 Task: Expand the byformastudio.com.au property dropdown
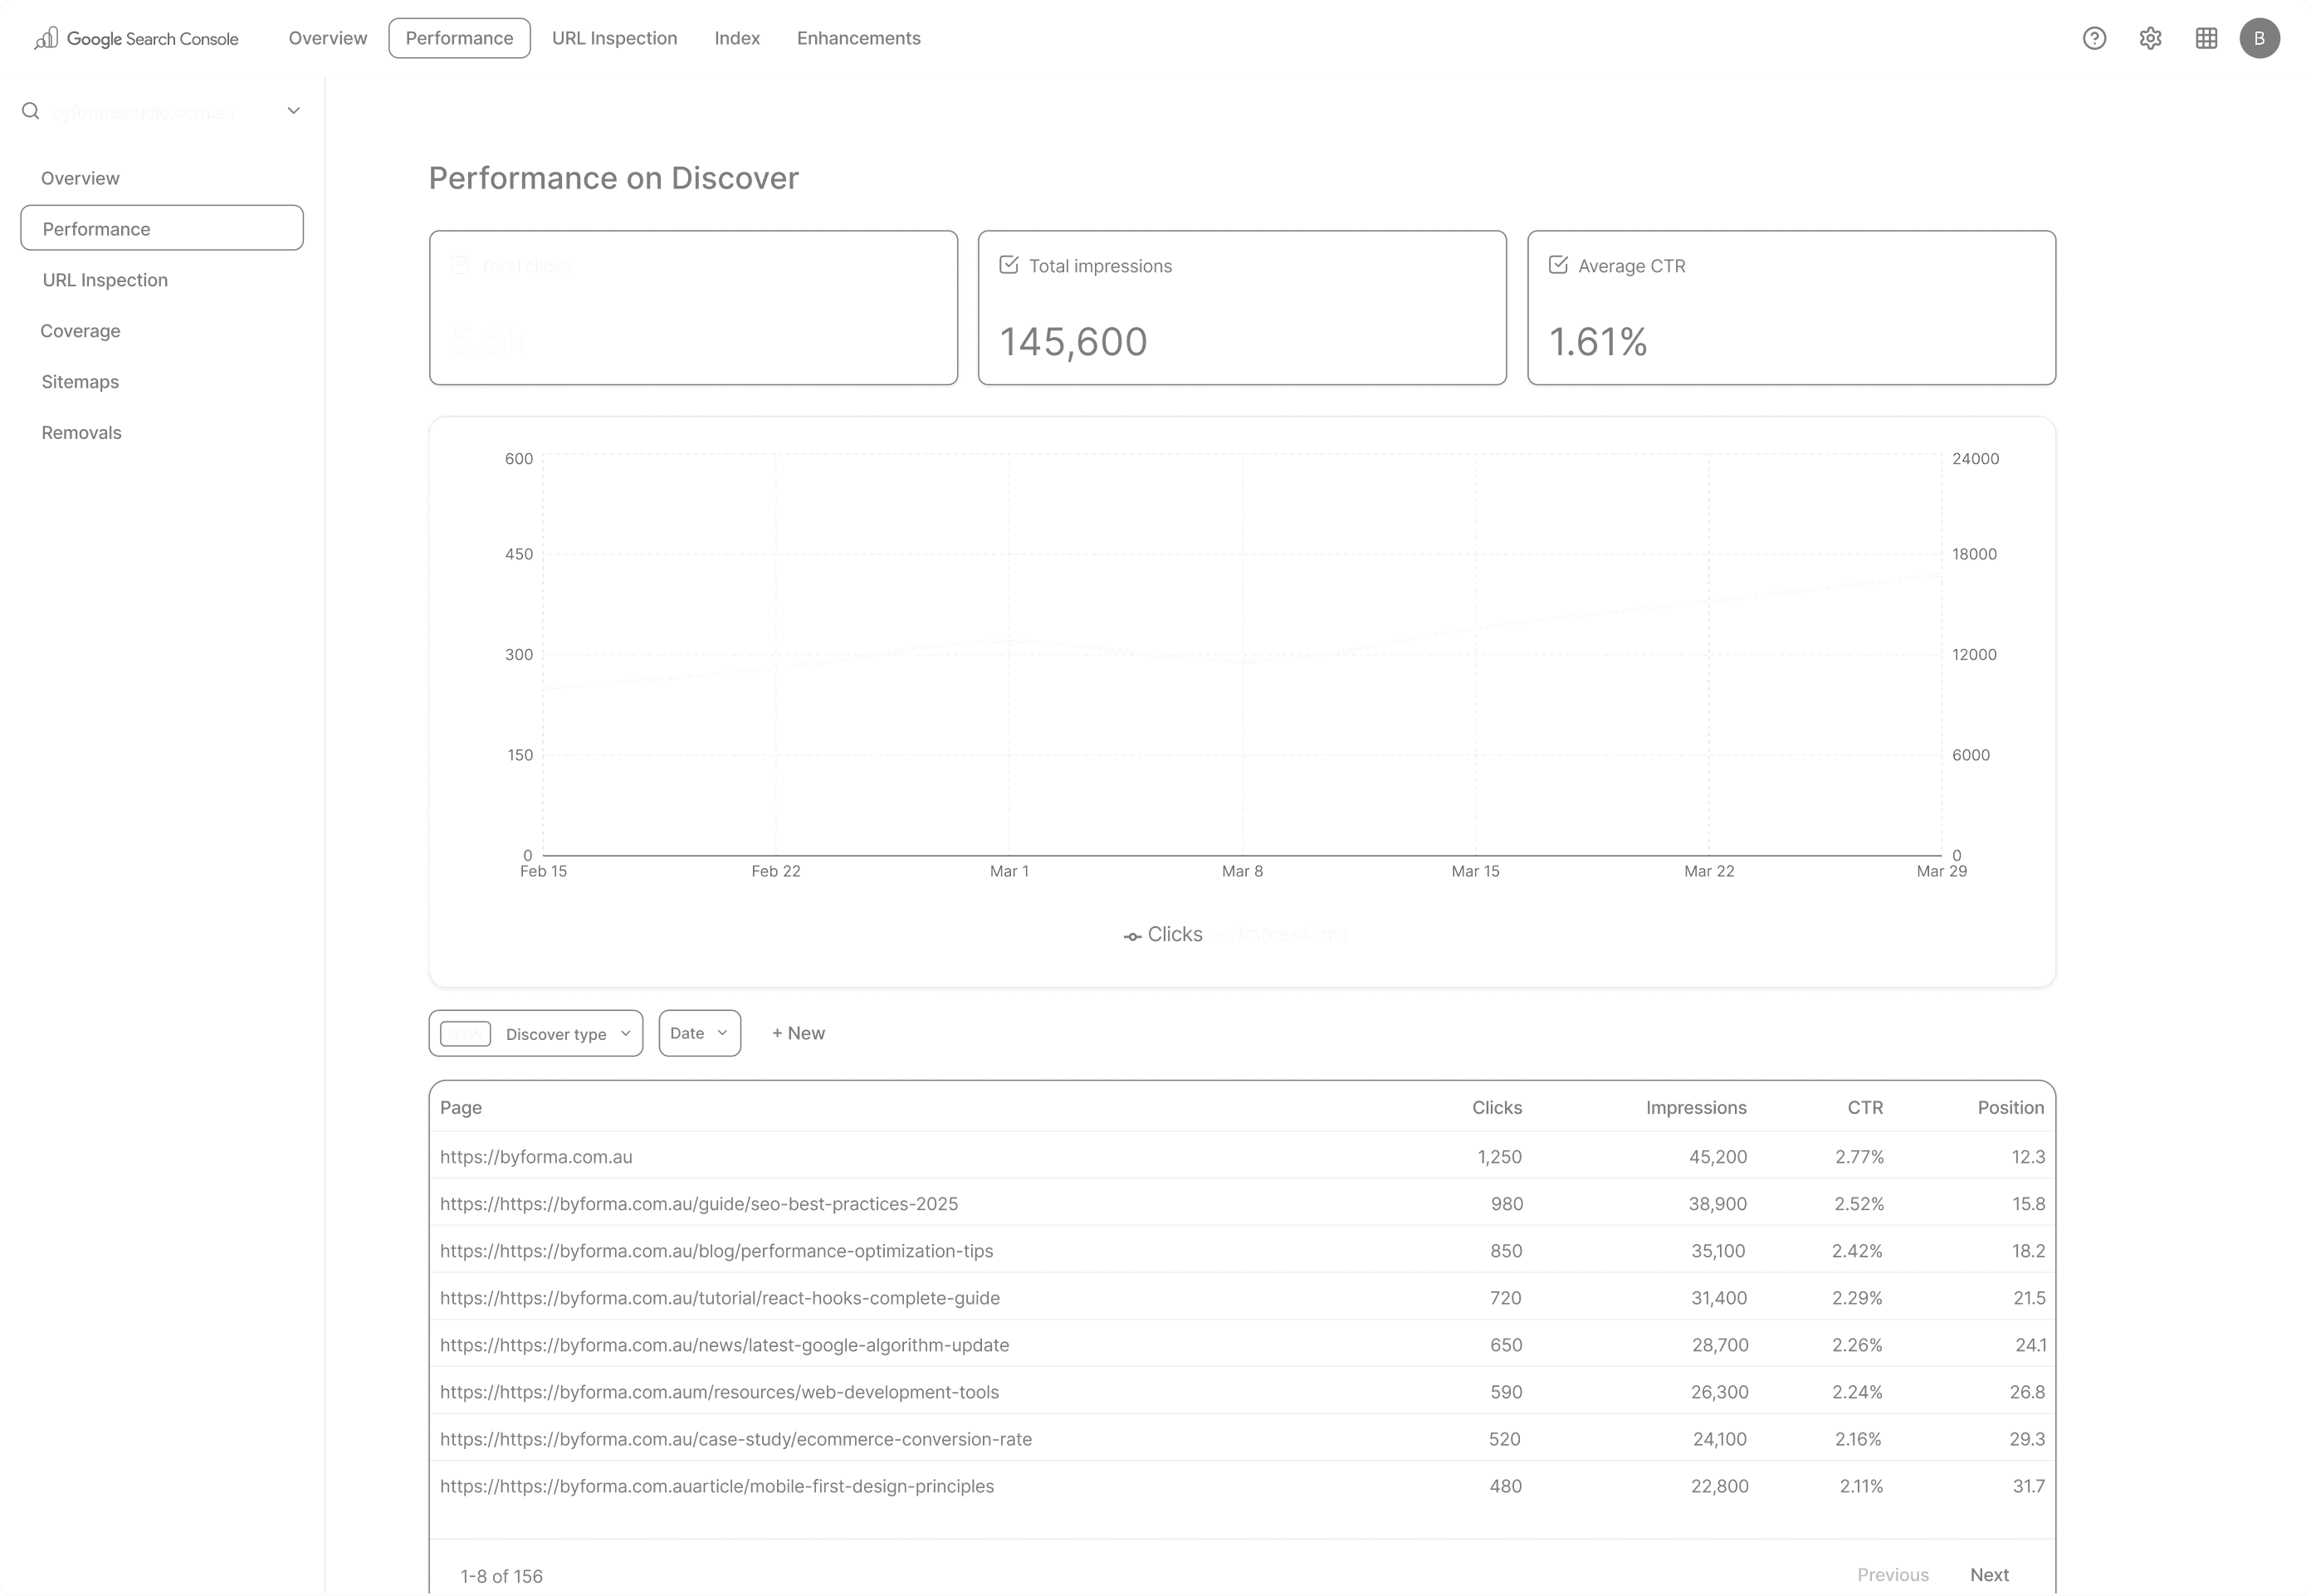click(x=293, y=111)
